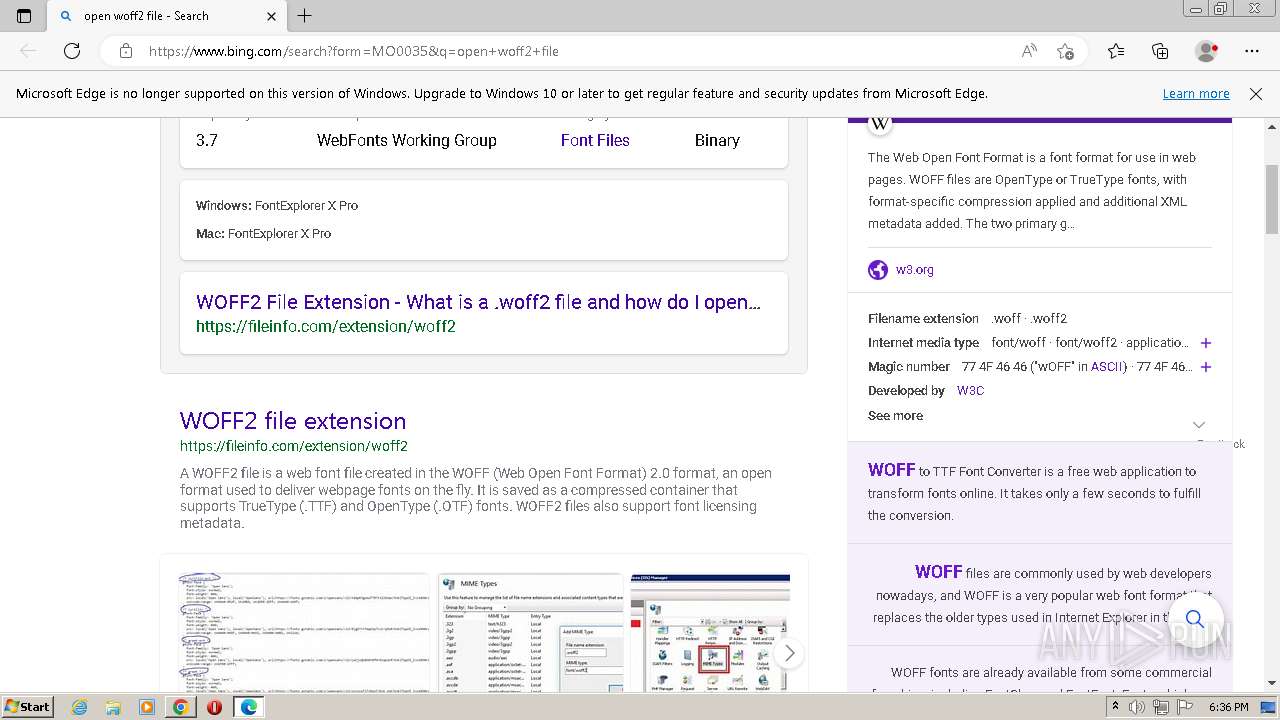The width and height of the screenshot is (1280, 720).
Task: Click the 'Binary' format text
Action: pyautogui.click(x=717, y=140)
